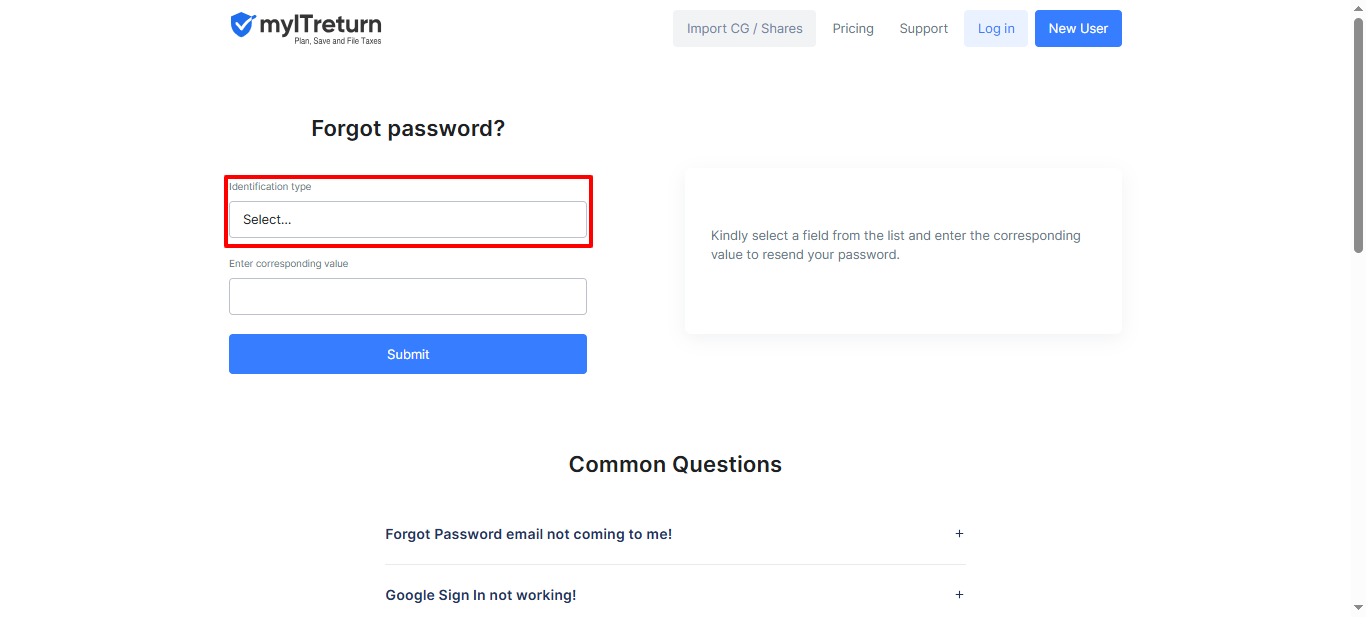Click the scrollbar up arrow
The height and width of the screenshot is (617, 1366).
click(1358, 8)
